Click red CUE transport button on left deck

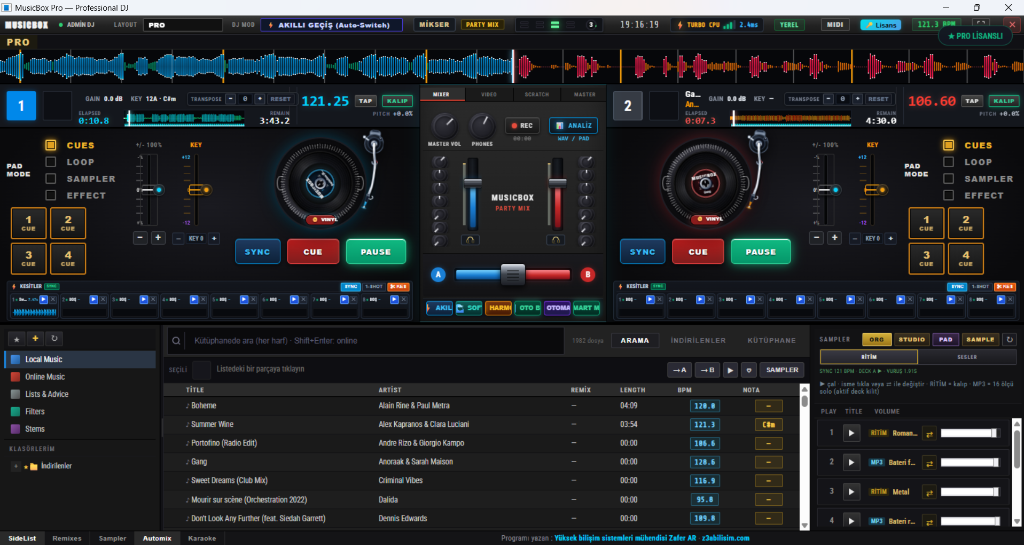(313, 252)
